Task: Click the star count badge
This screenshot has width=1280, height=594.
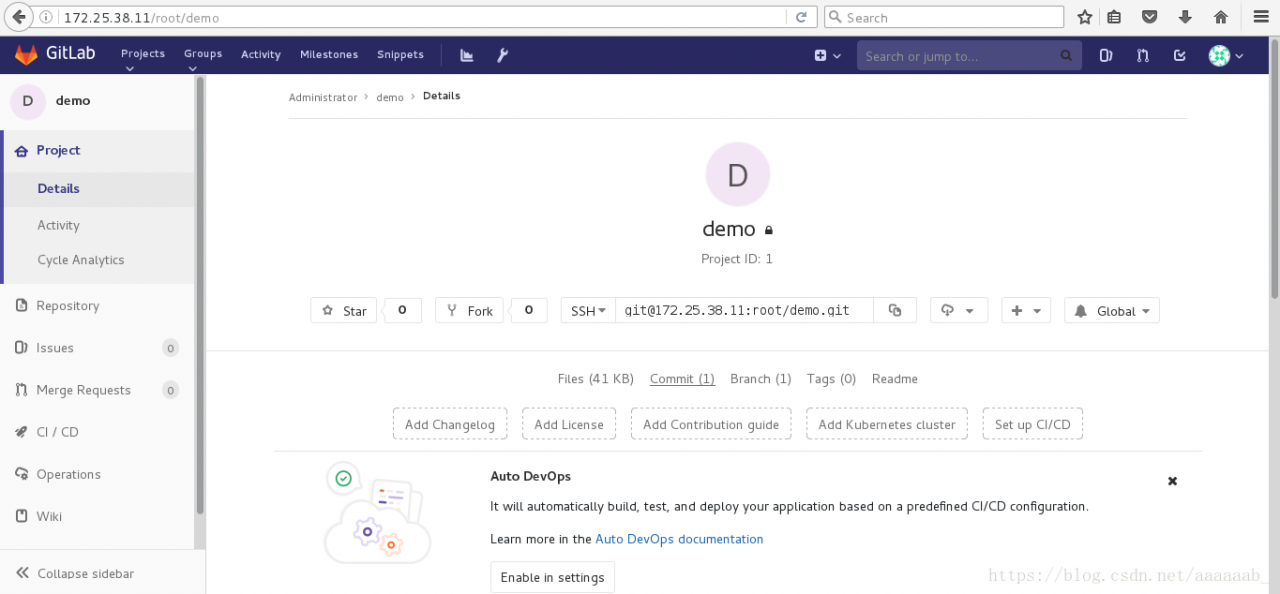Action: (403, 310)
